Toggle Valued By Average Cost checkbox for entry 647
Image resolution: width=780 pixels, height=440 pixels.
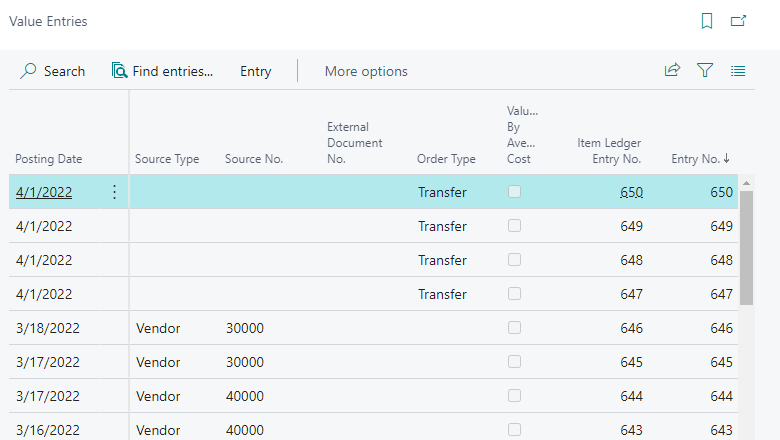coord(514,293)
